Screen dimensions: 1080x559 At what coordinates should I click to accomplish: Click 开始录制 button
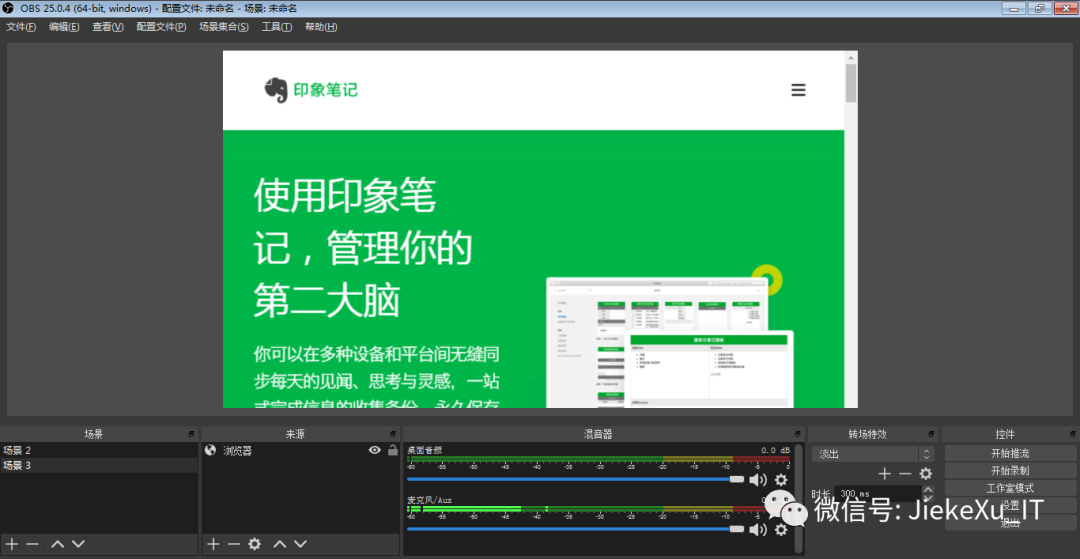(x=1010, y=471)
